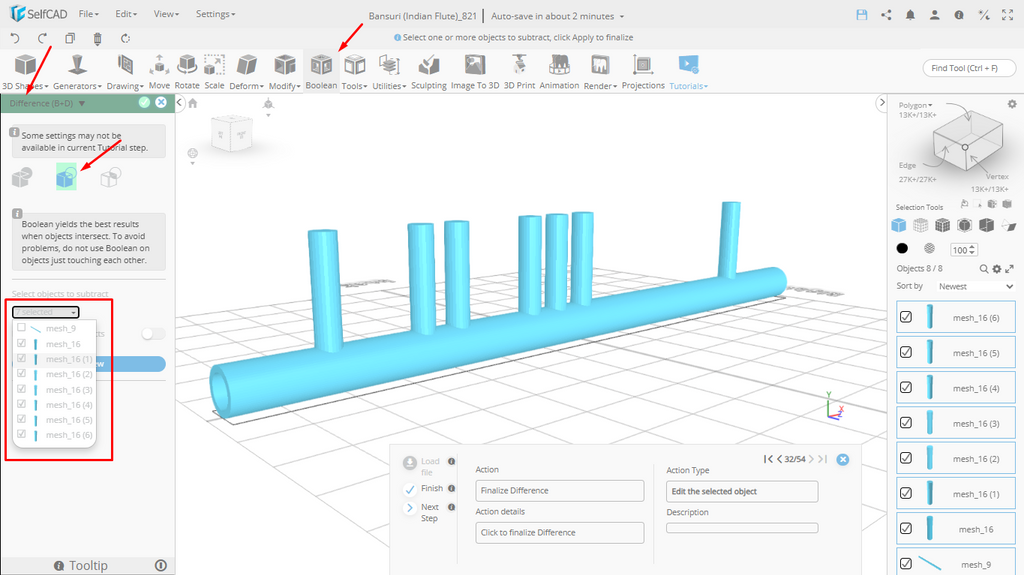This screenshot has width=1024, height=575.
Task: Uncheck mesh_16 (6) in objects panel
Action: point(906,317)
